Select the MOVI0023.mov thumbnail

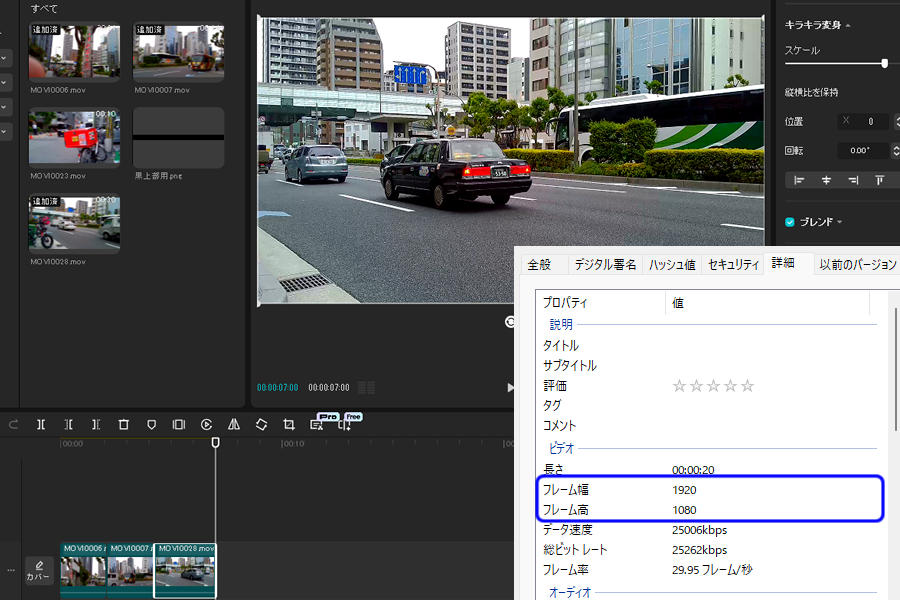[x=75, y=137]
